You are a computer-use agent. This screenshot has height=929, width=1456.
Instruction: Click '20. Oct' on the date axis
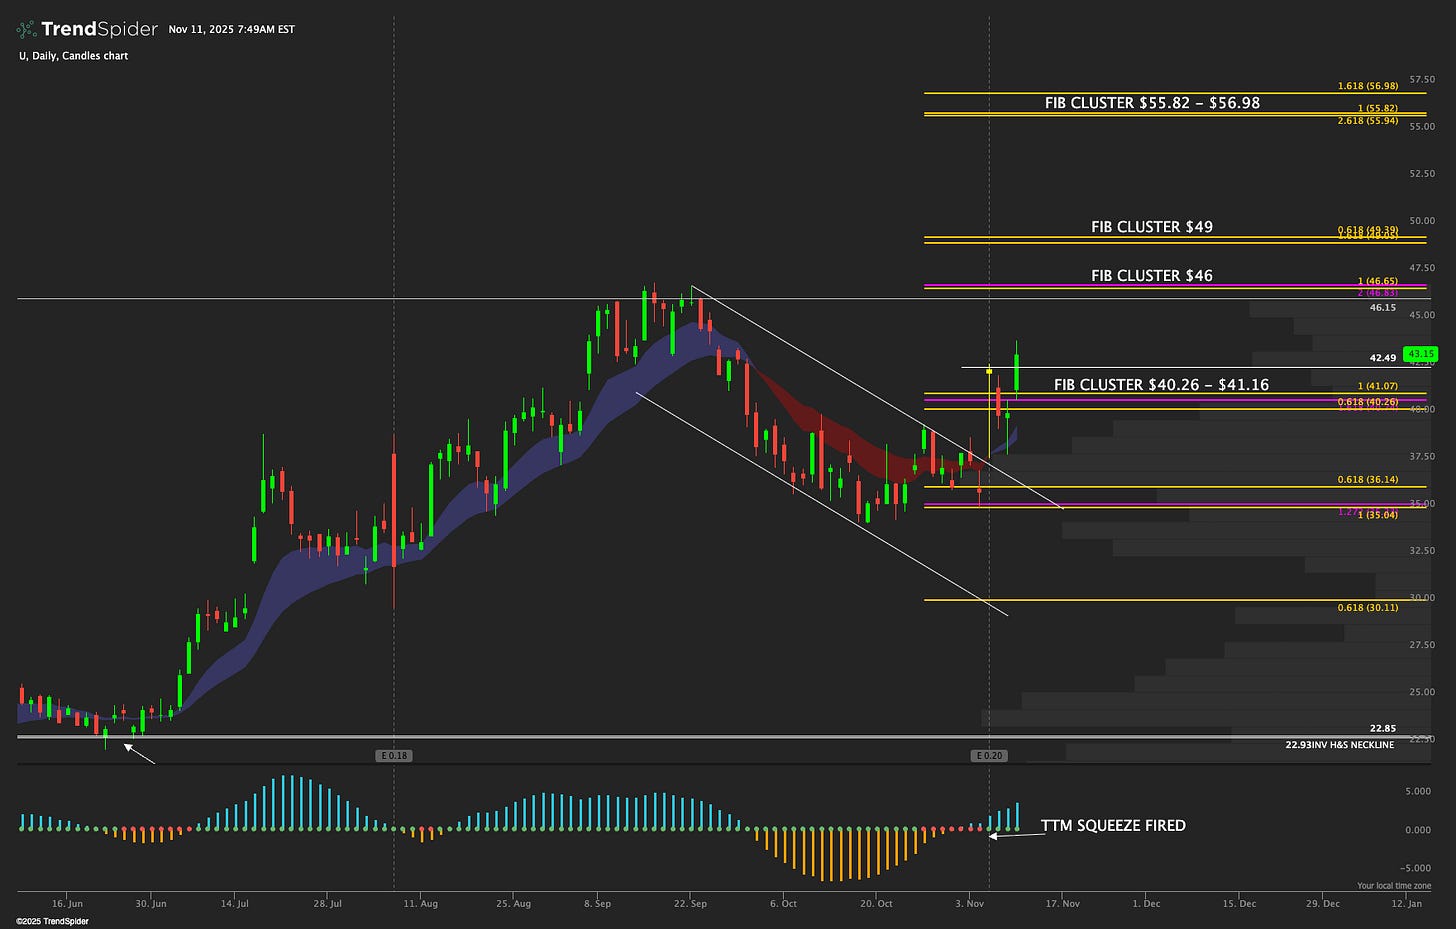point(876,904)
